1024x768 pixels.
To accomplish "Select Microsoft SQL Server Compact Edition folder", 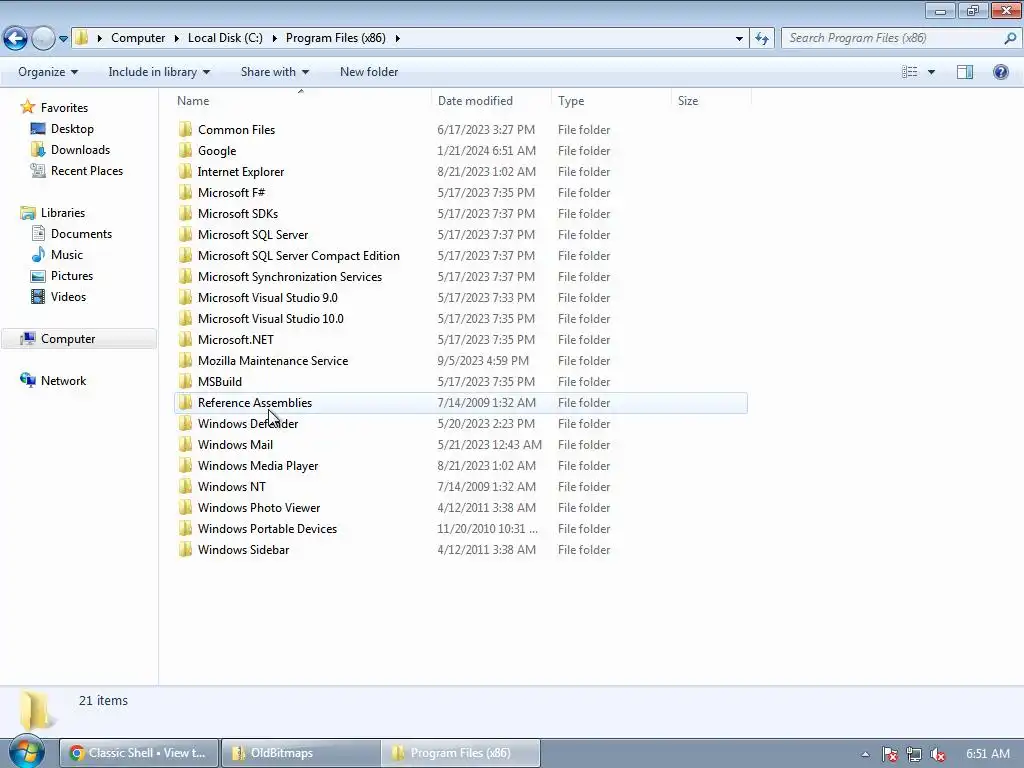I will (298, 255).
